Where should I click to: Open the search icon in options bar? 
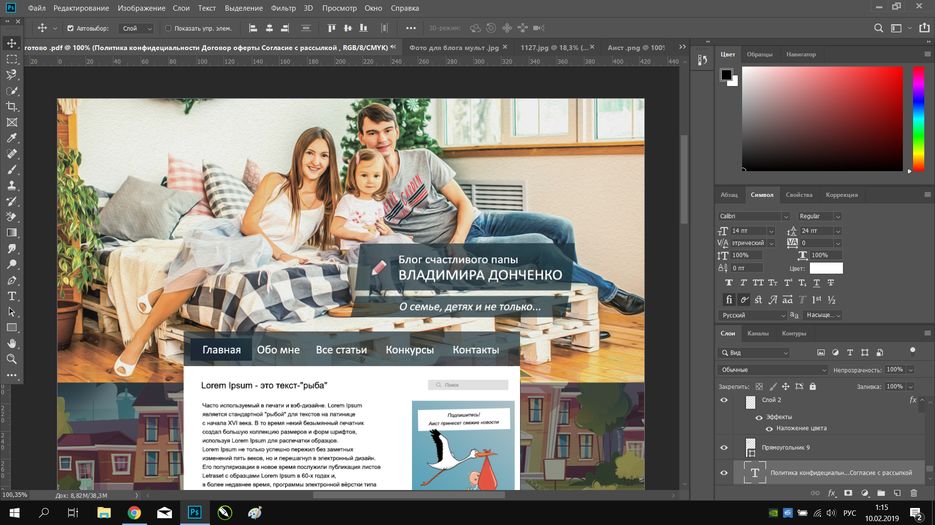click(x=878, y=28)
